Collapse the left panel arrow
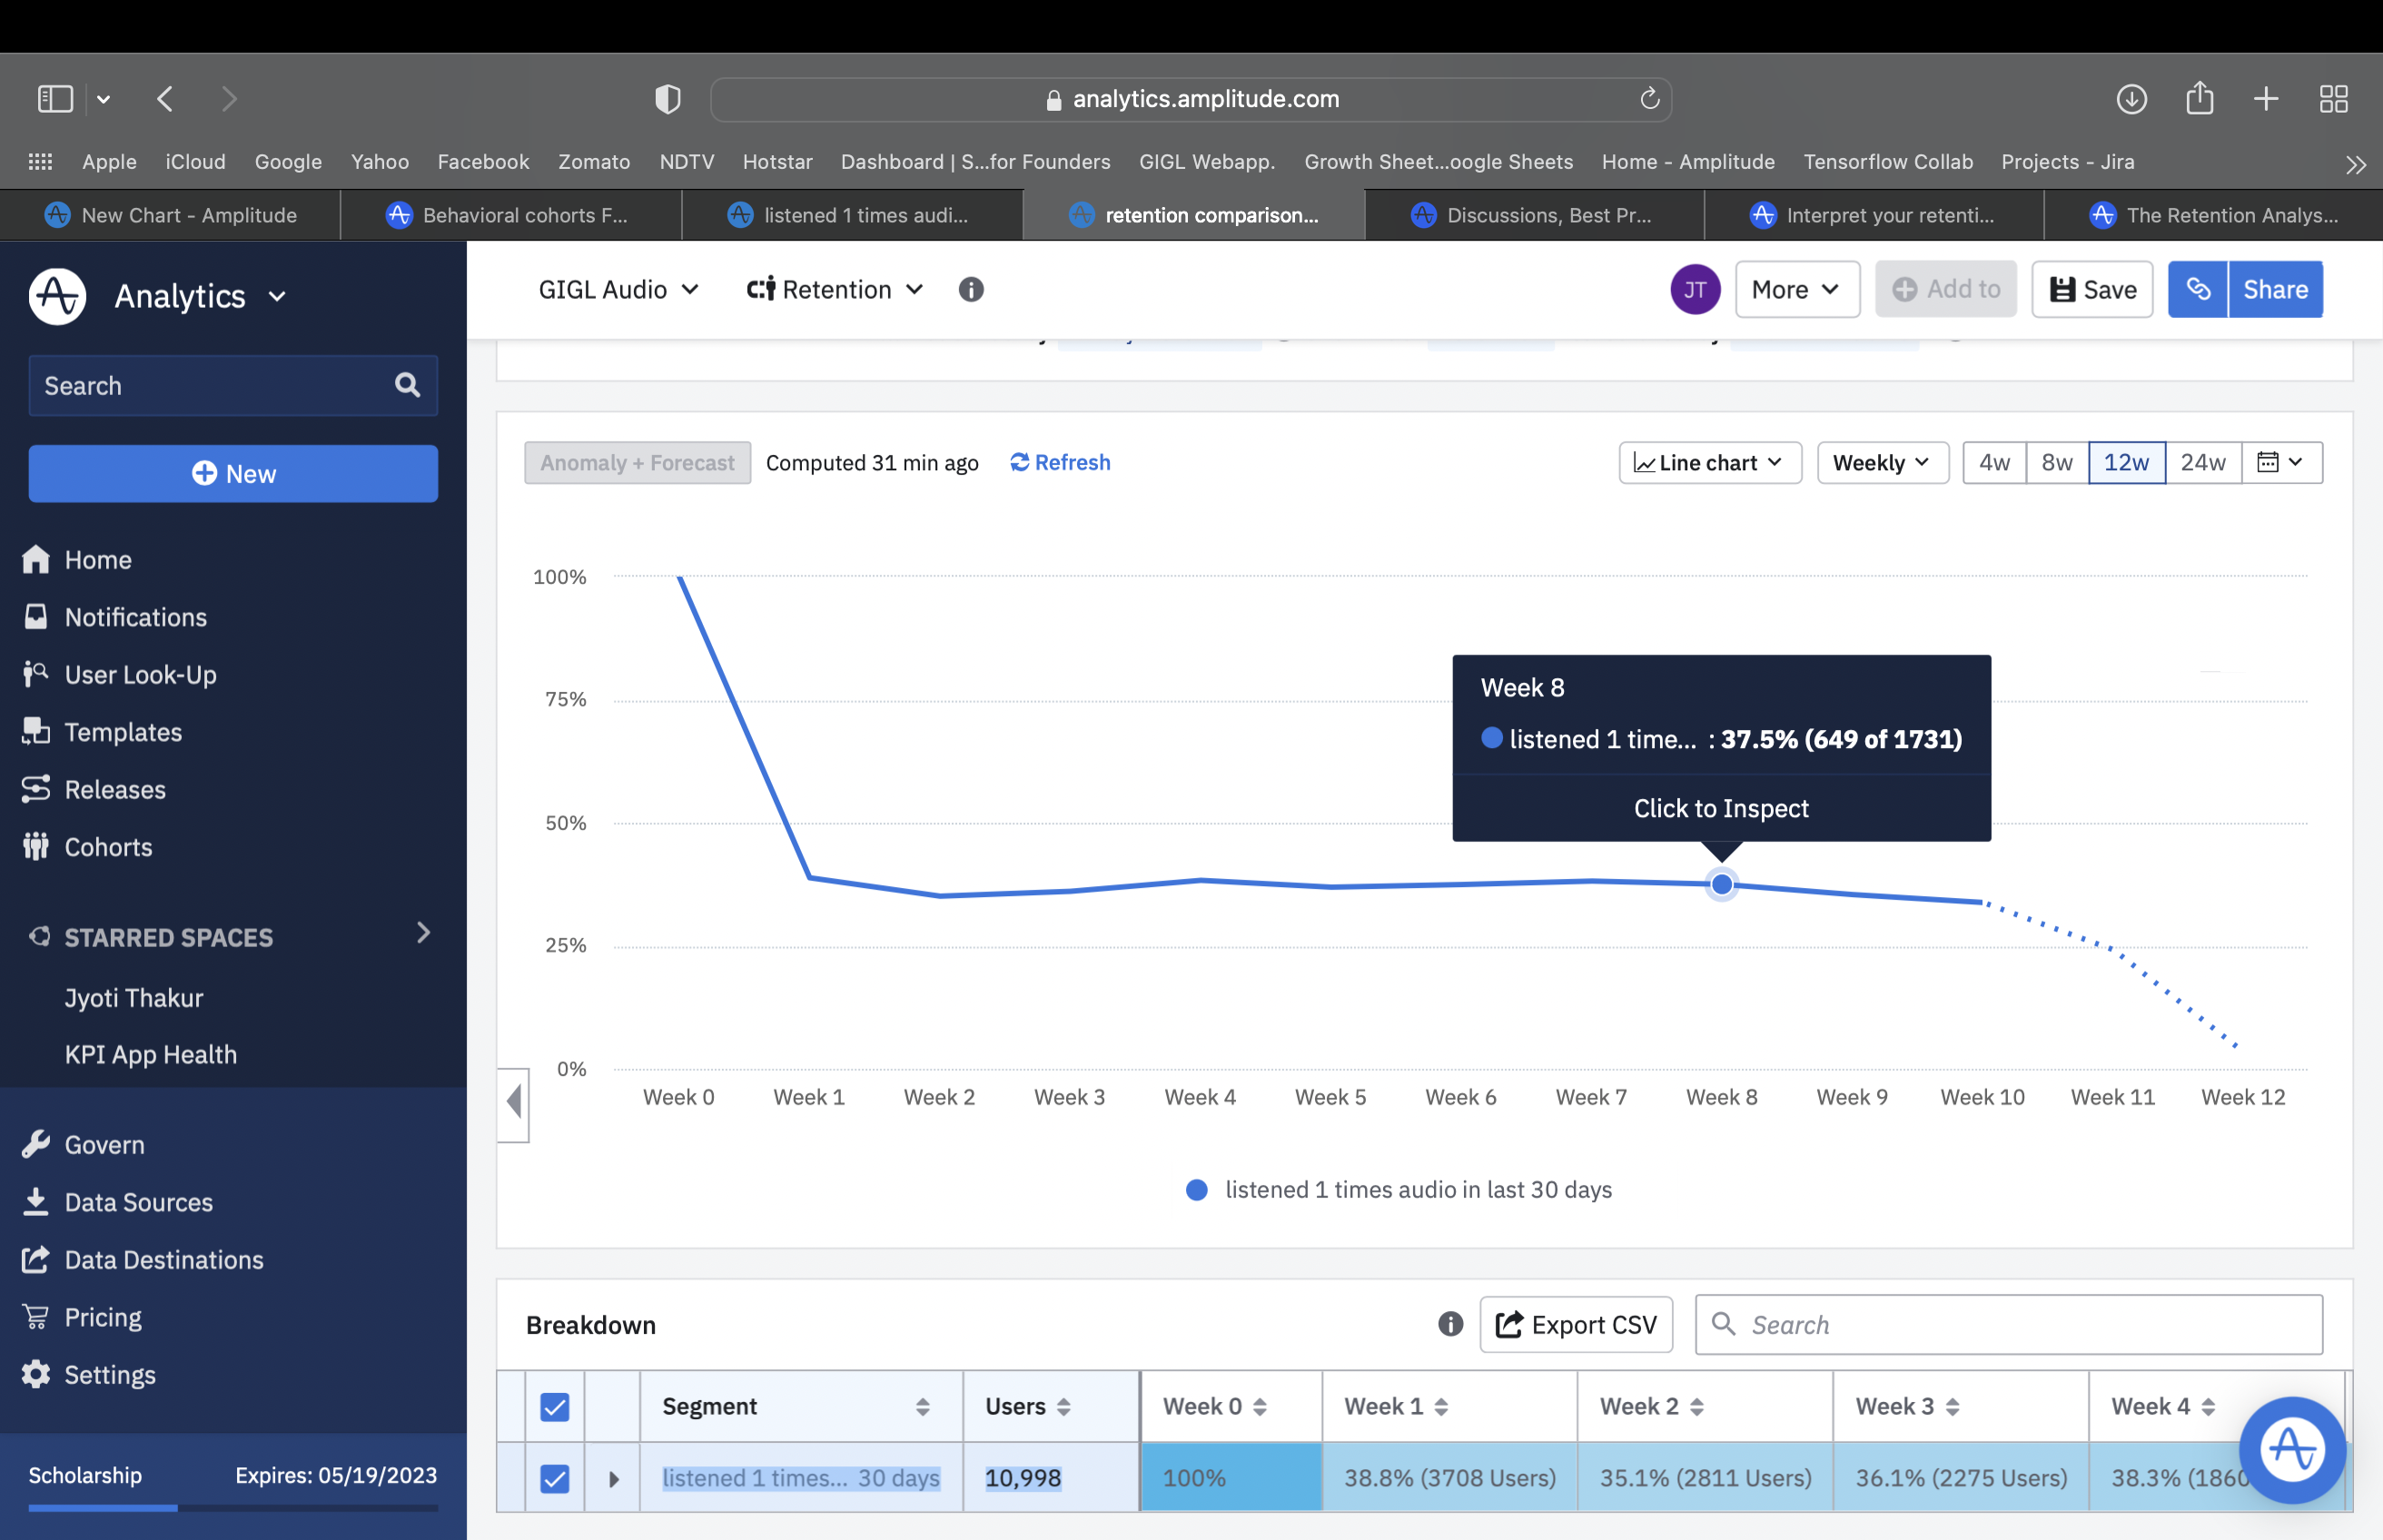 [x=514, y=1101]
